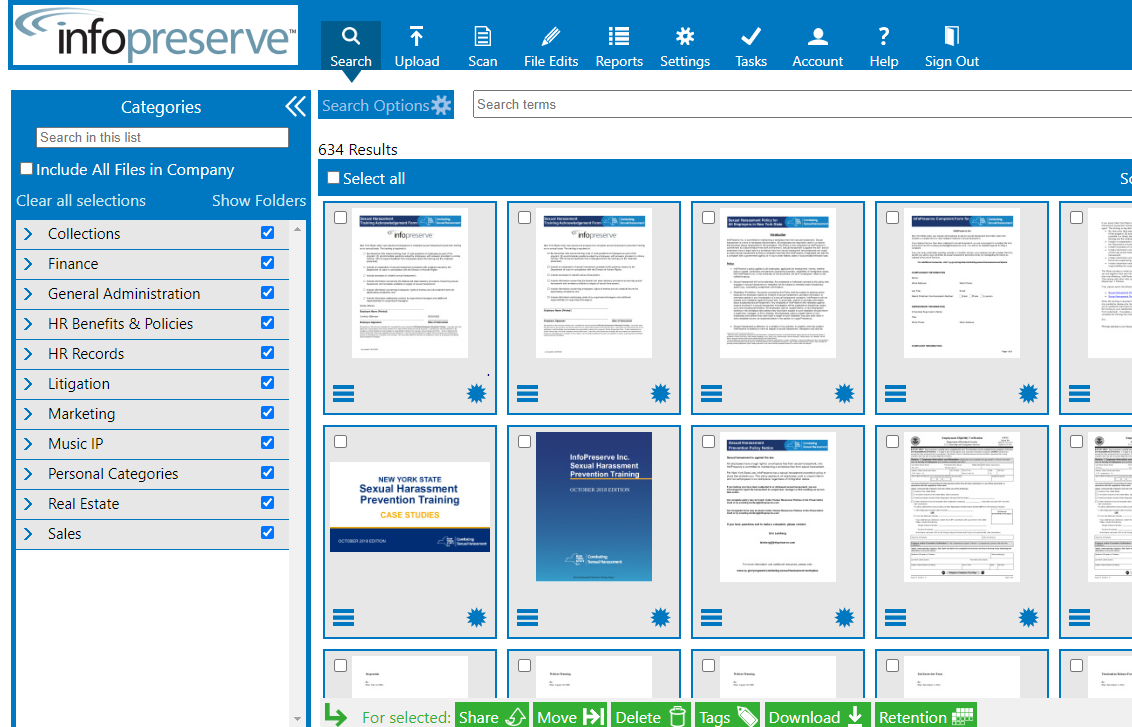
Task: Open the Account page
Action: [x=817, y=42]
